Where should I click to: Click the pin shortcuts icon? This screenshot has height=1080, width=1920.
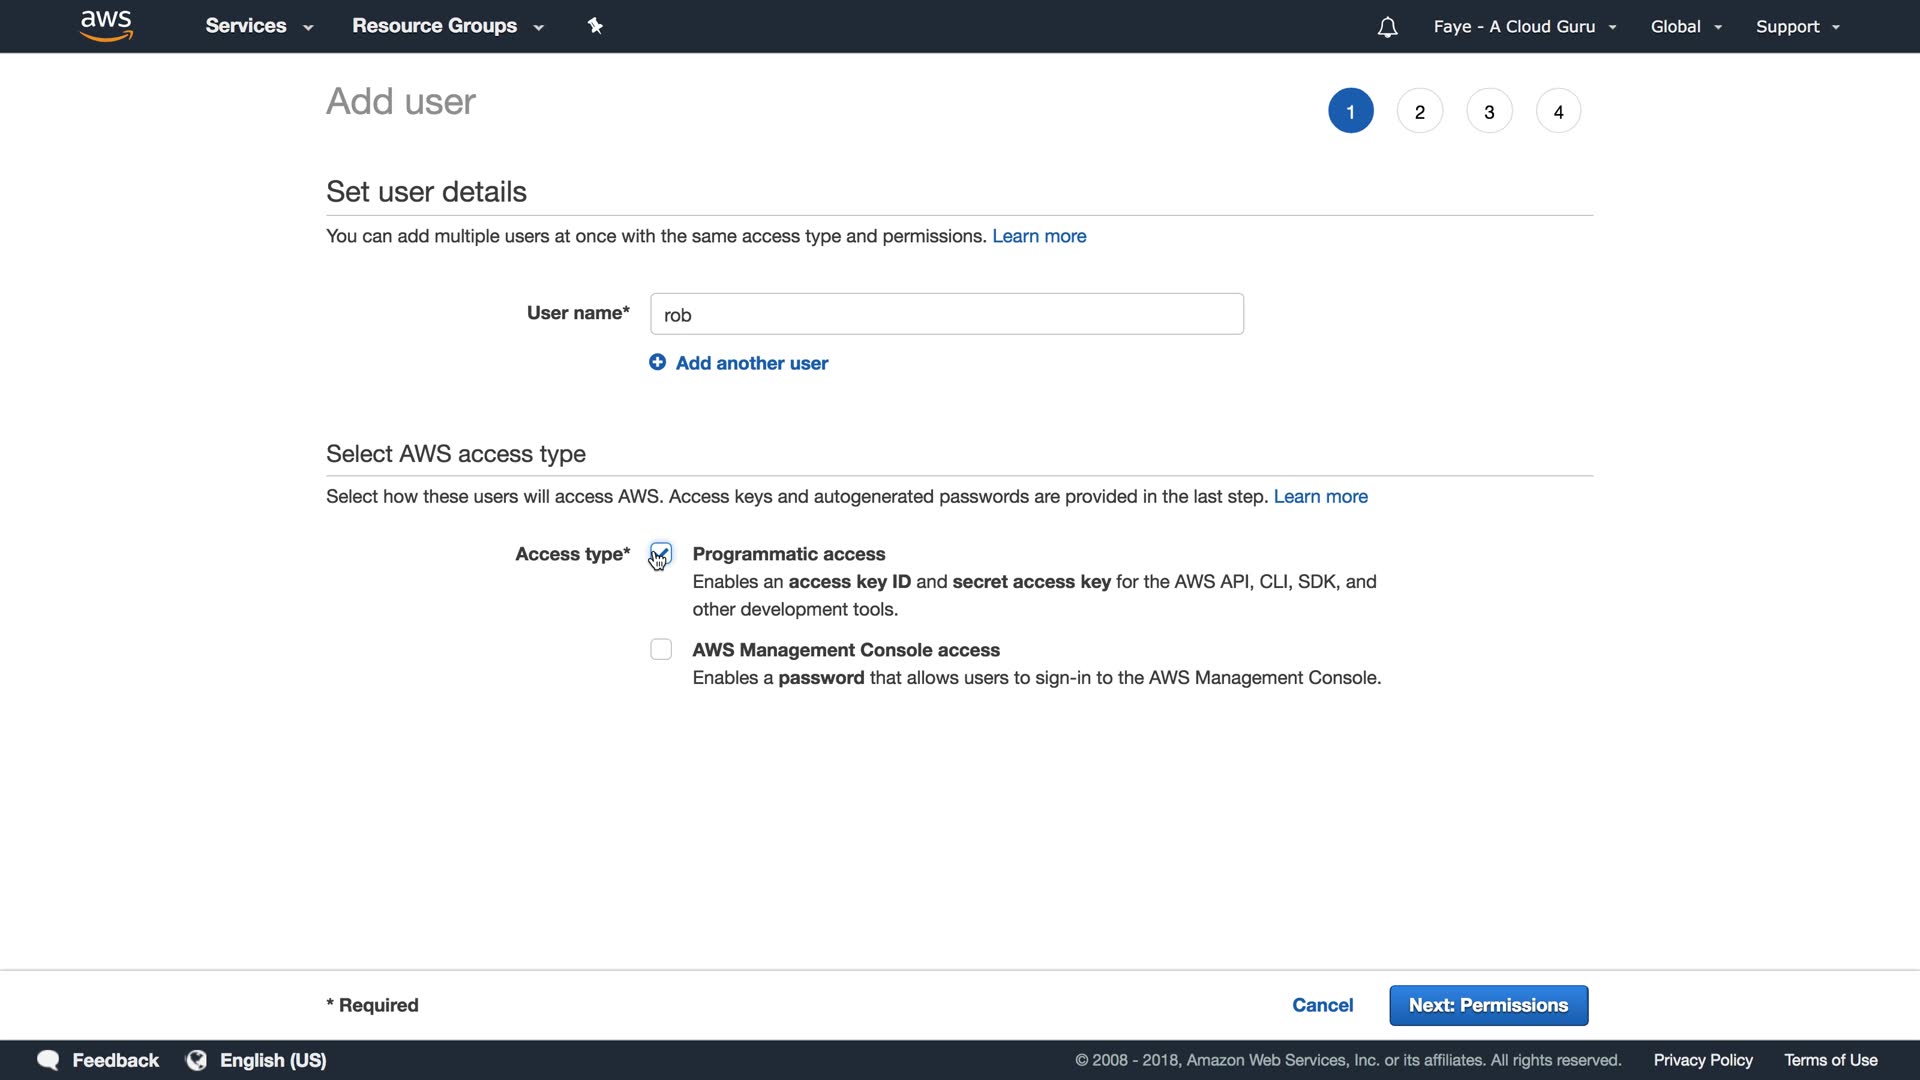[x=595, y=26]
